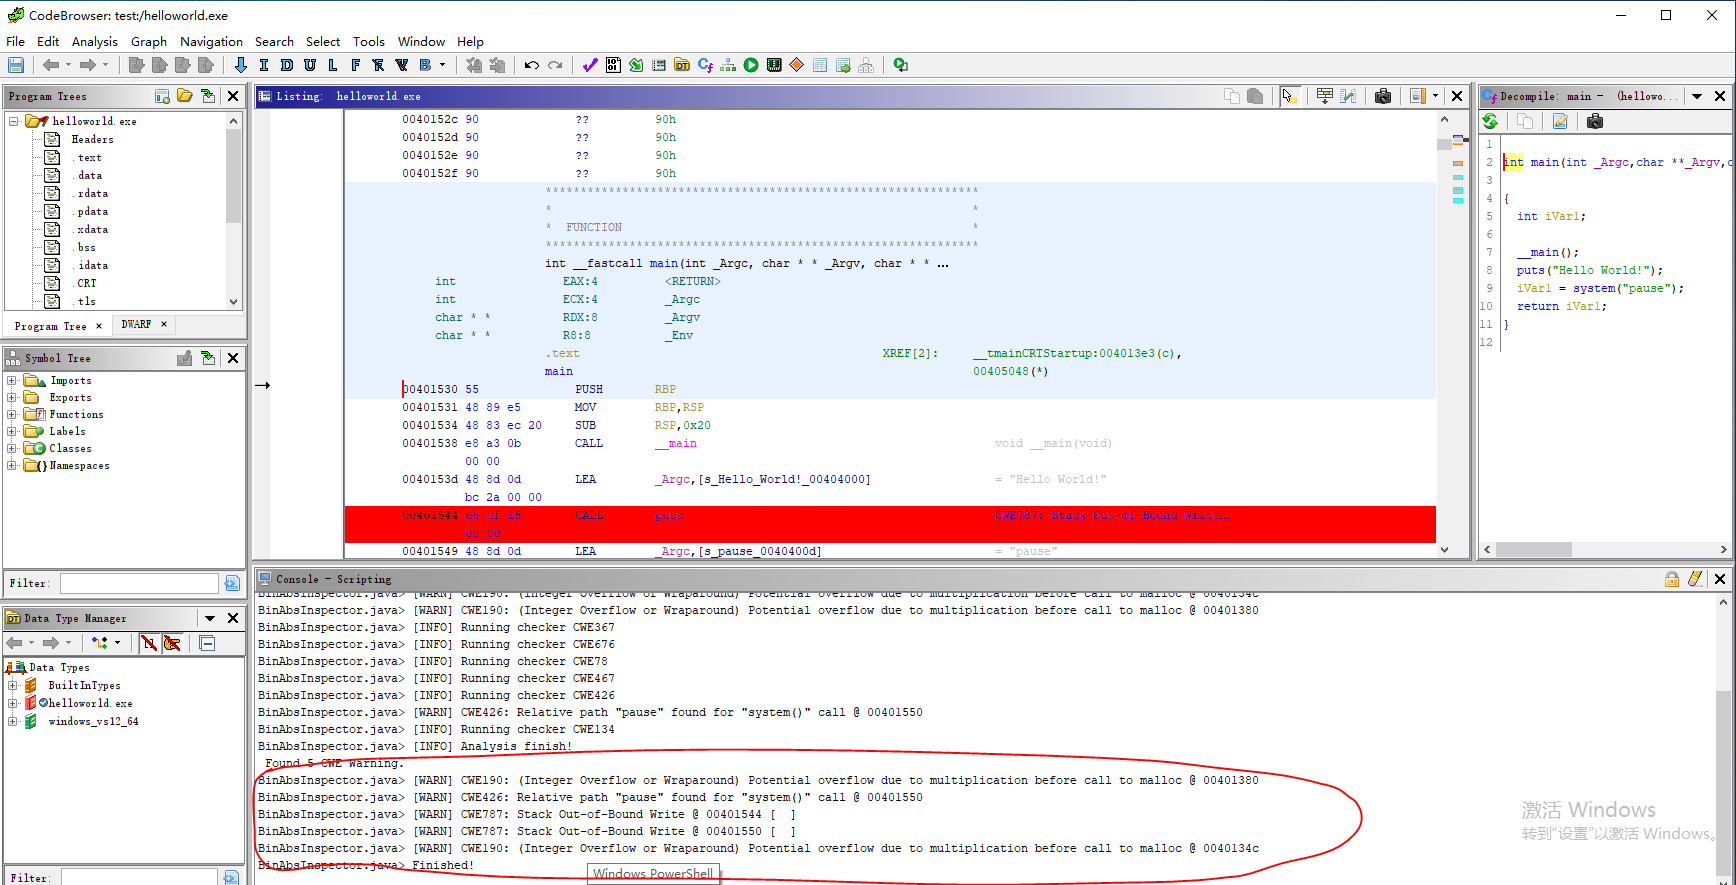Click the Undo arrow in the main toolbar

coord(532,65)
